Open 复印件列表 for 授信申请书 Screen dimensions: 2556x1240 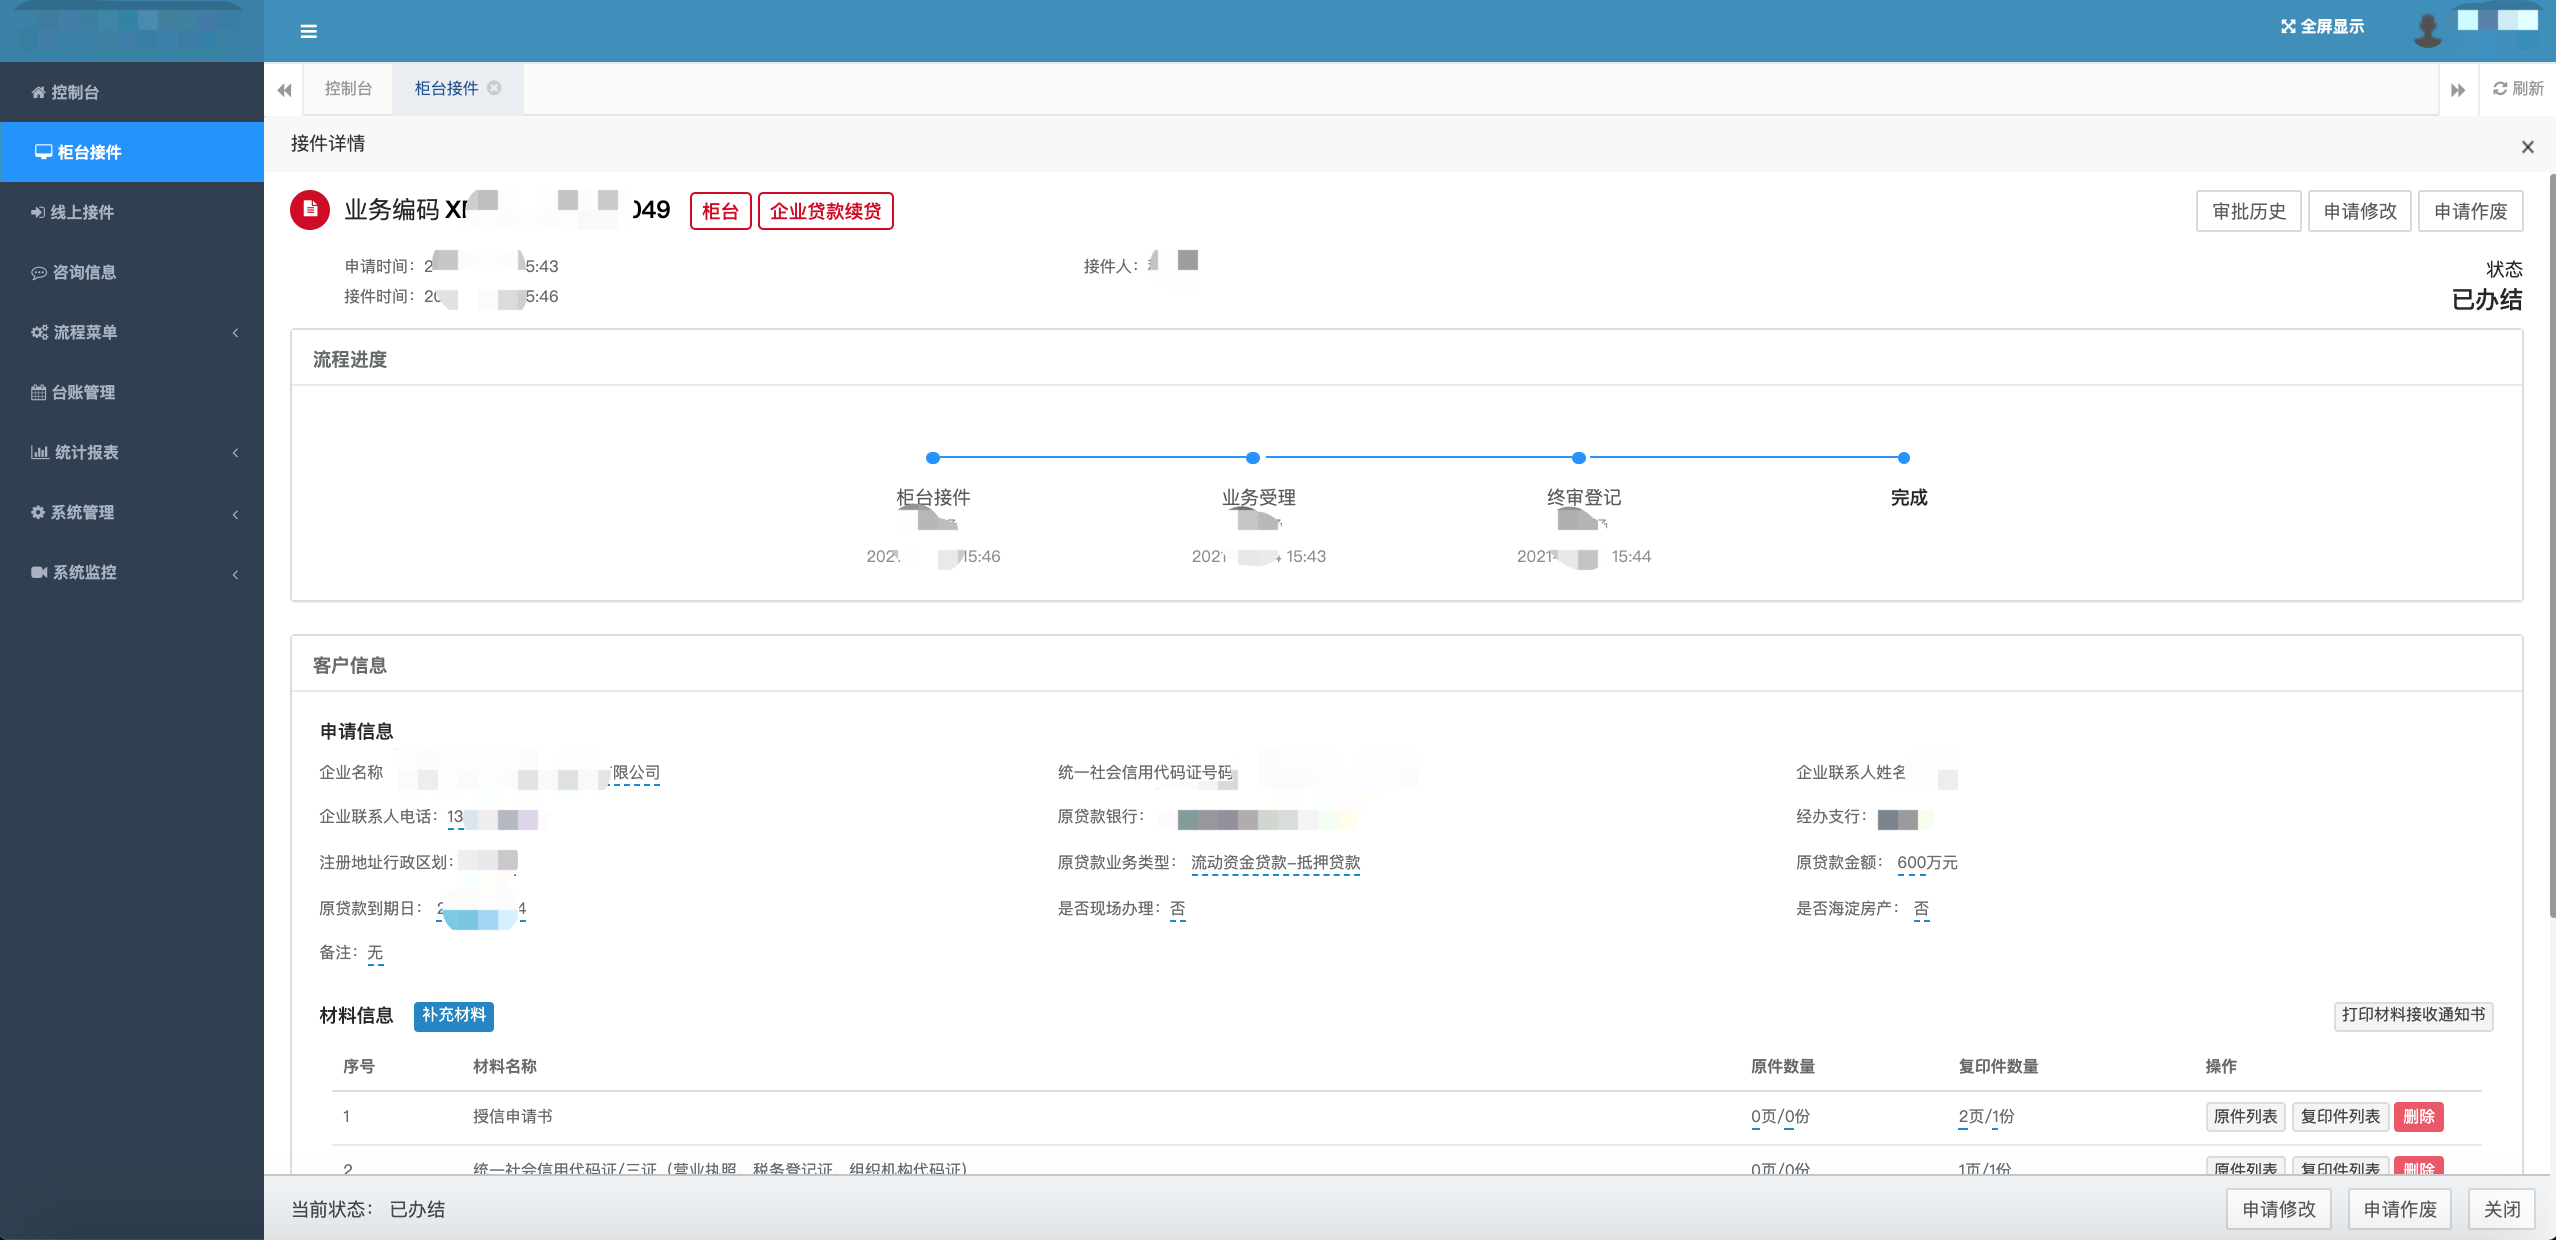(2340, 1117)
